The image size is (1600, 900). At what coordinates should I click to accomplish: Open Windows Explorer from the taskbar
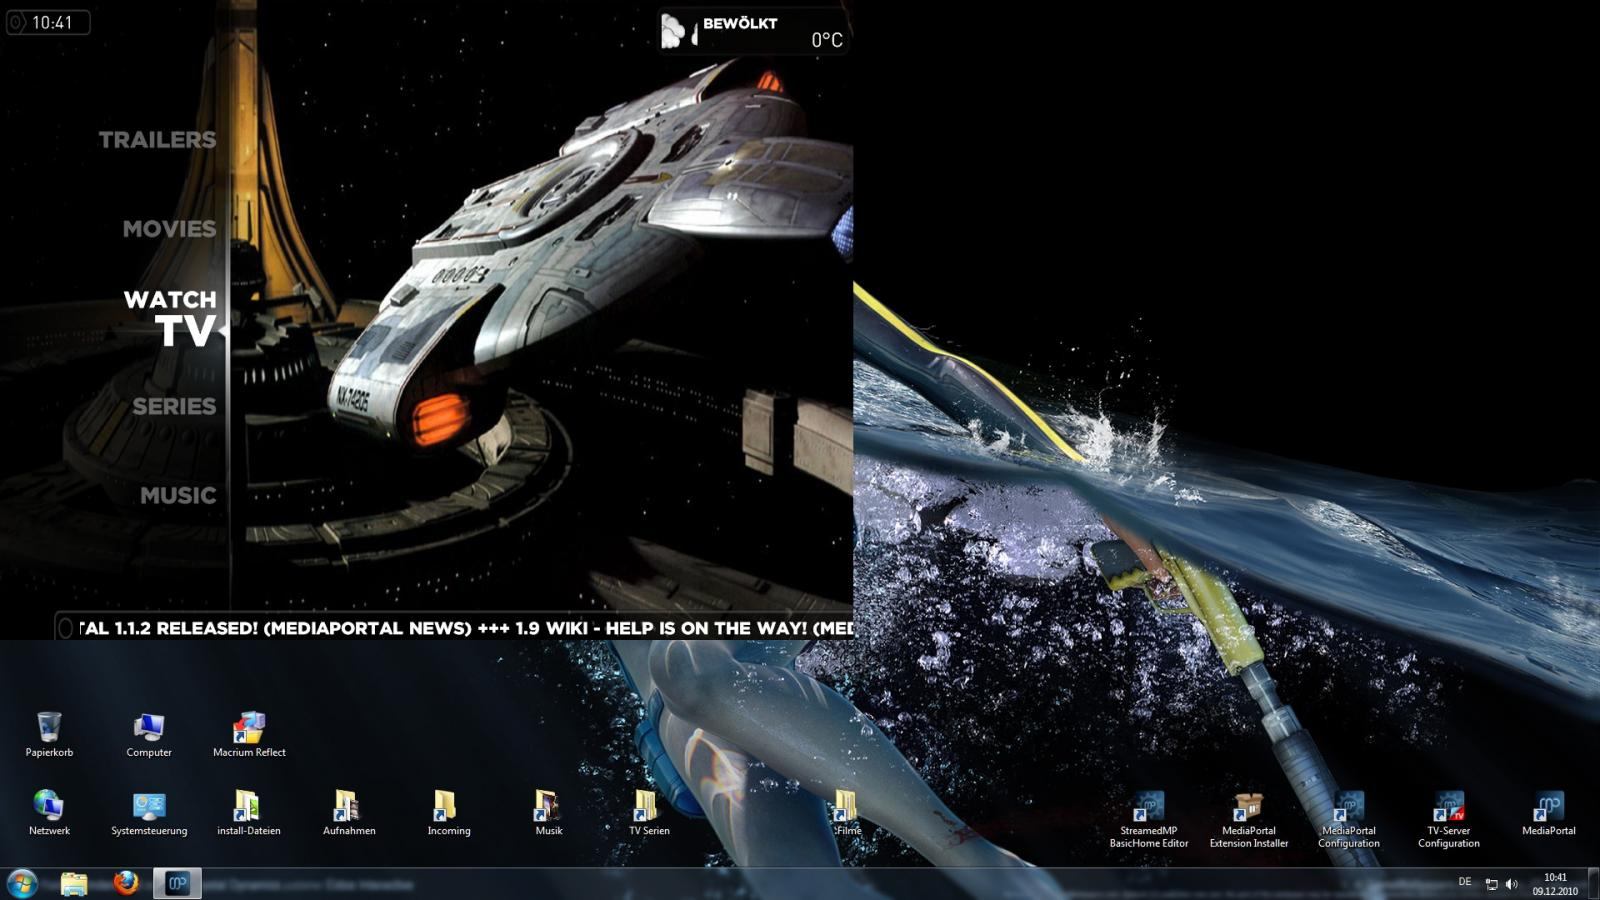tap(74, 883)
